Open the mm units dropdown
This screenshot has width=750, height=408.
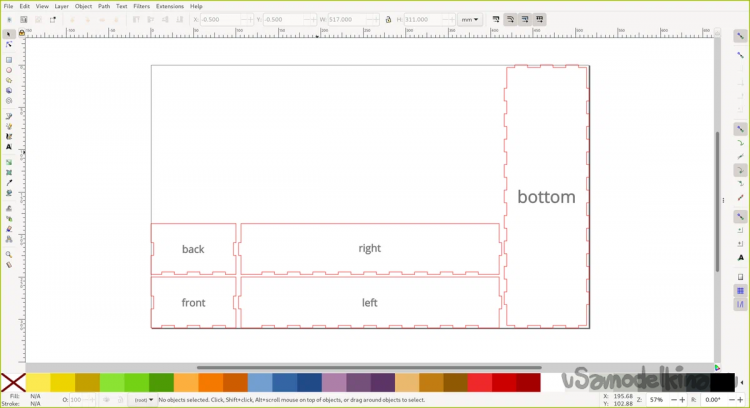470,19
